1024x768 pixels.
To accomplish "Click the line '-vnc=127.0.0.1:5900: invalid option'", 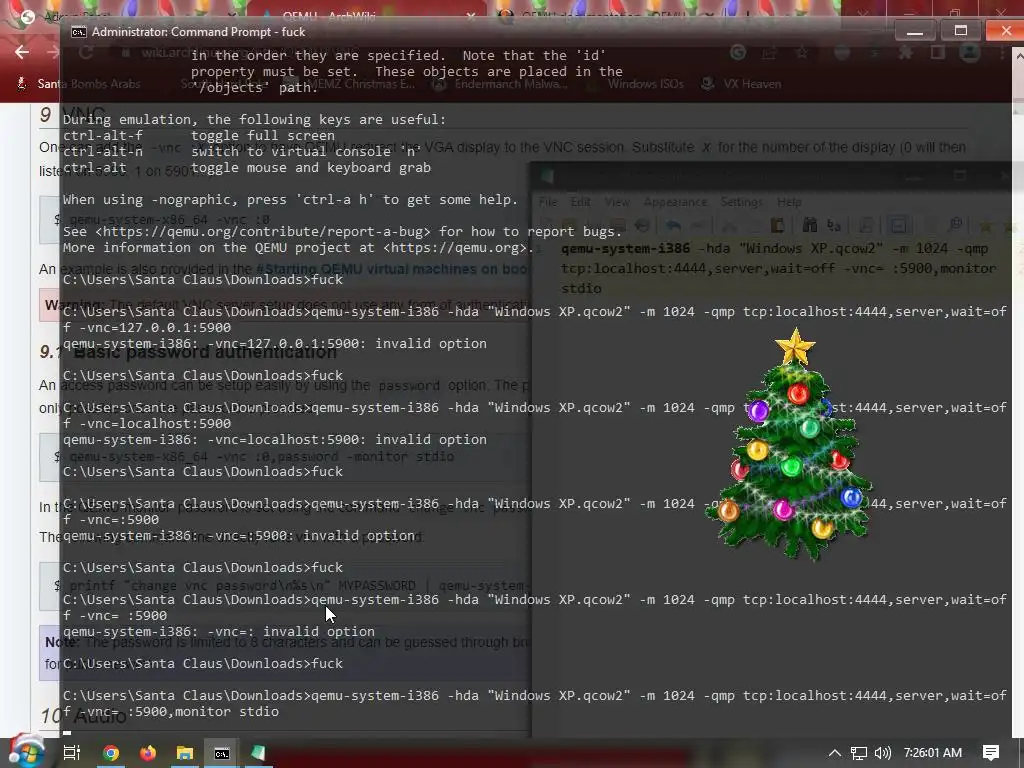I will (x=275, y=344).
